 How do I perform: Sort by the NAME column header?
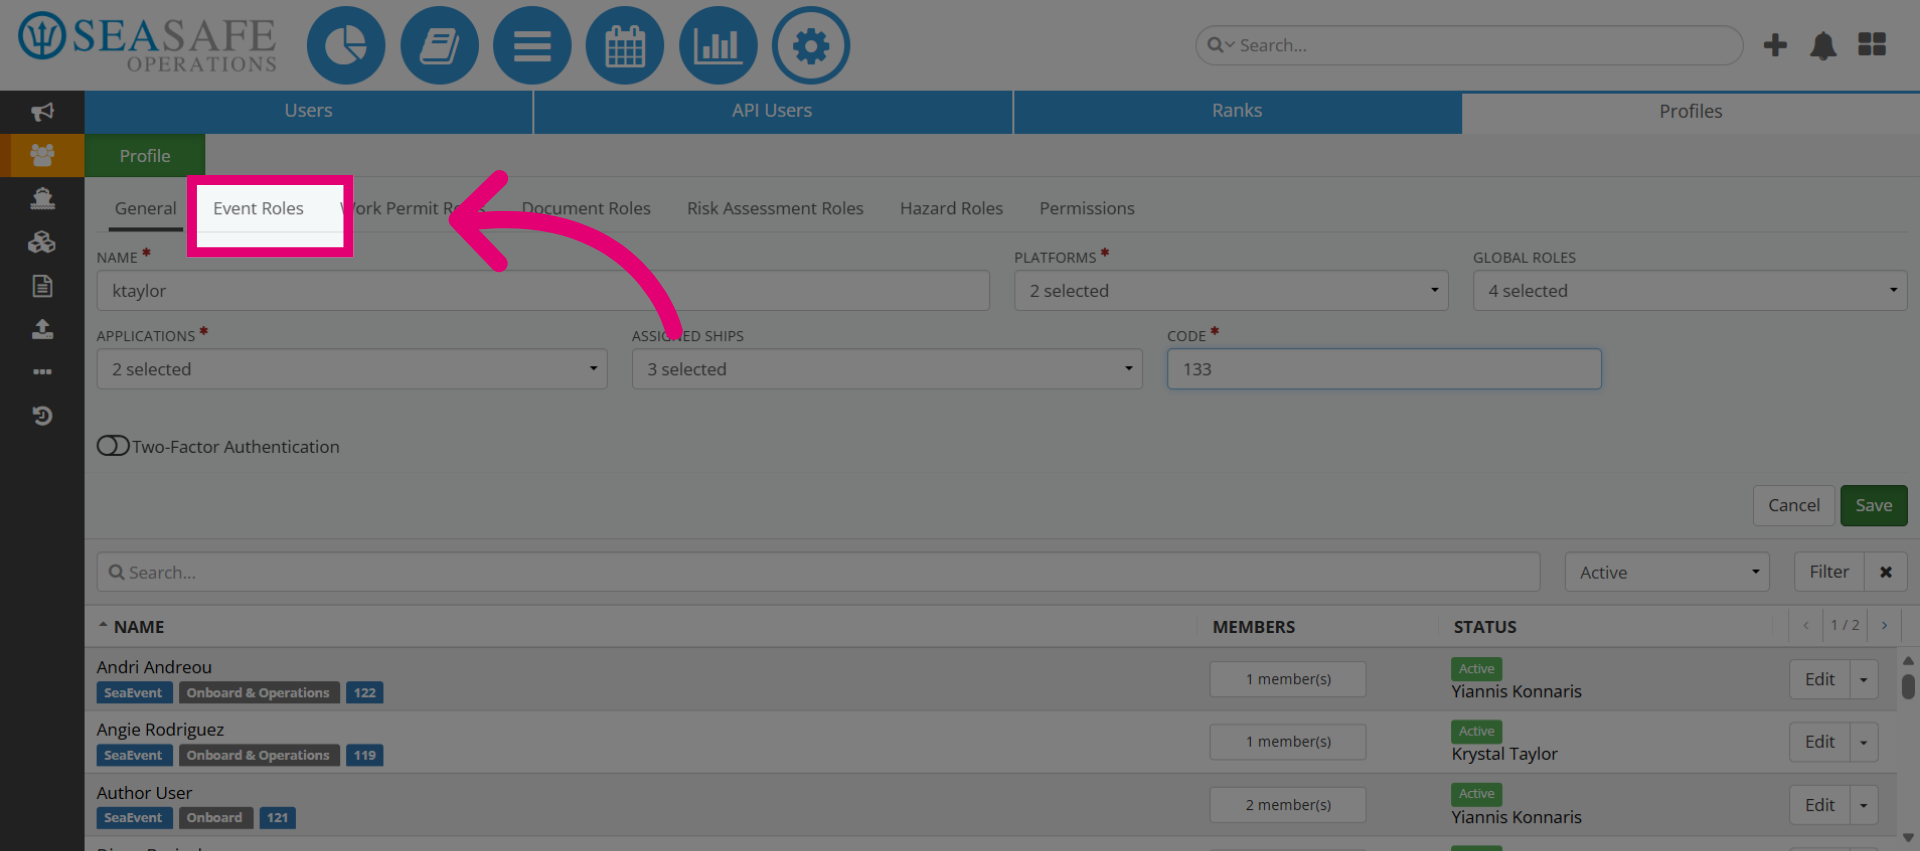[139, 627]
